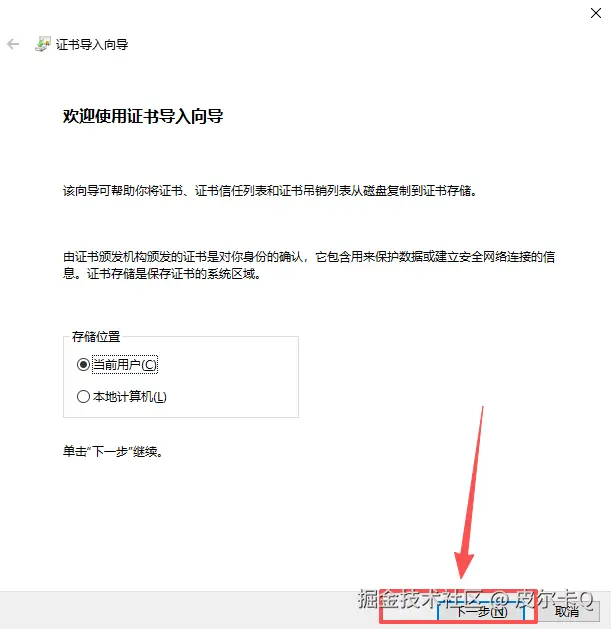Click the paragraph about 证书吊销列表
This screenshot has width=612, height=629.
(x=270, y=191)
